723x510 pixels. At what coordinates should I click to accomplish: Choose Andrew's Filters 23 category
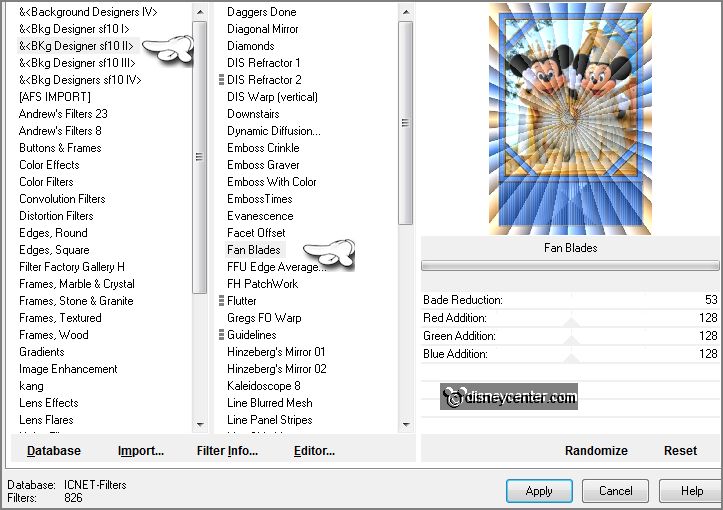tap(63, 114)
